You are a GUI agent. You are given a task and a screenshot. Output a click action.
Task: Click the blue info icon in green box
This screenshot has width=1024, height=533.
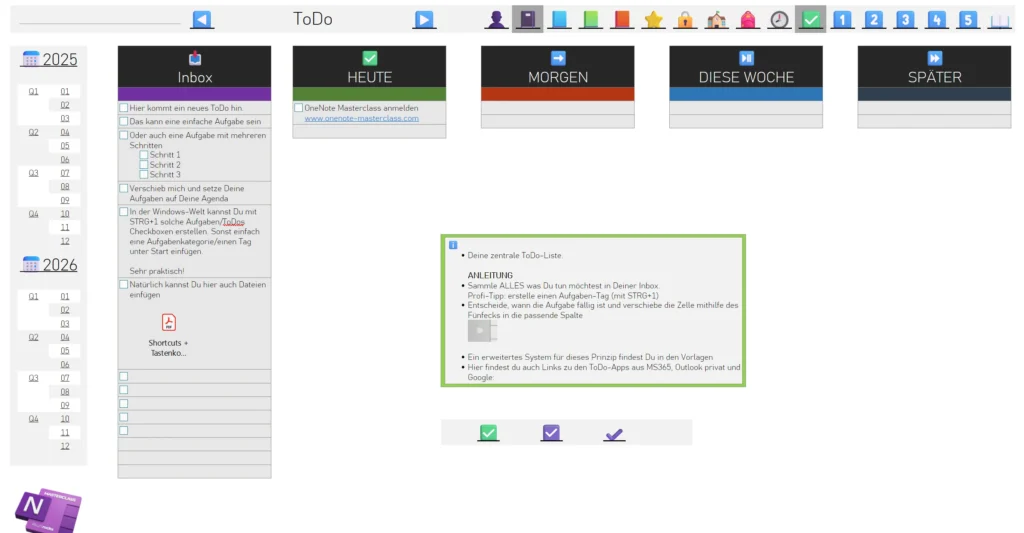(453, 245)
